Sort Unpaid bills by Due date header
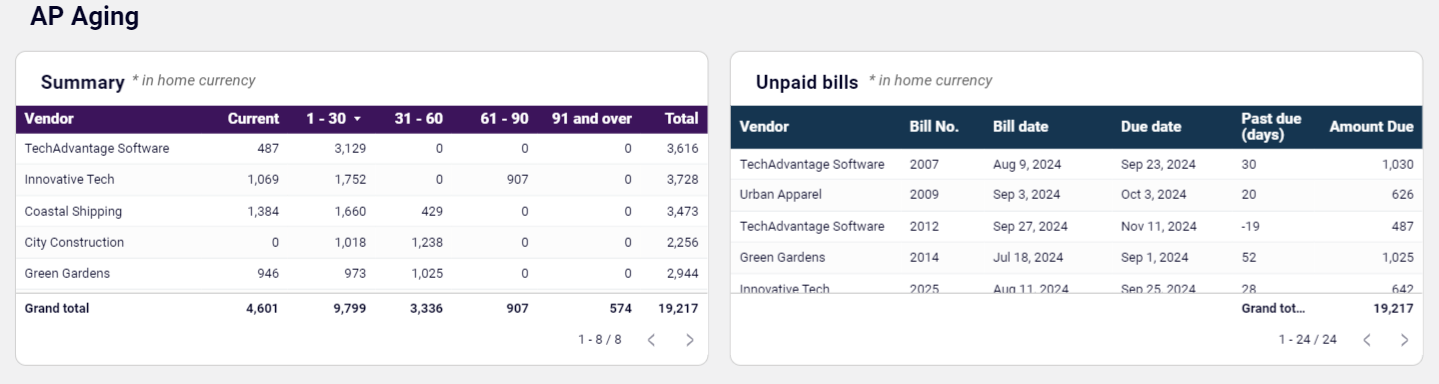The height and width of the screenshot is (384, 1439). [x=1151, y=127]
